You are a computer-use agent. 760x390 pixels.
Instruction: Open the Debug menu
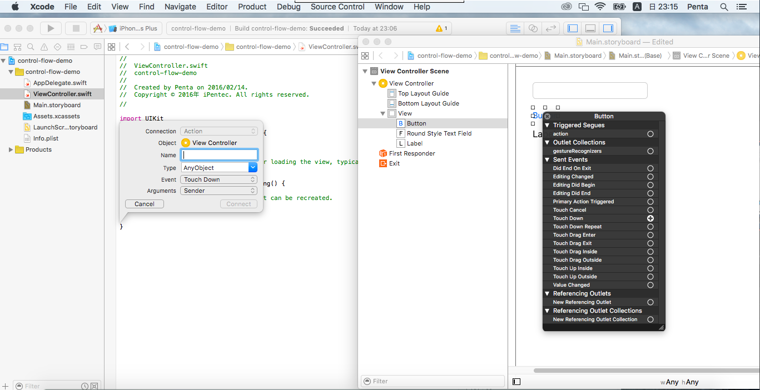pos(288,7)
